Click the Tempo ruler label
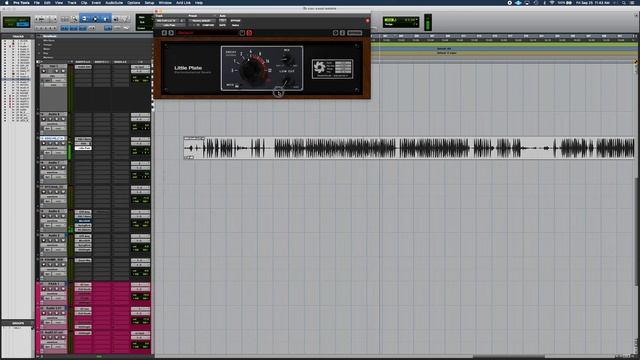 point(47,44)
